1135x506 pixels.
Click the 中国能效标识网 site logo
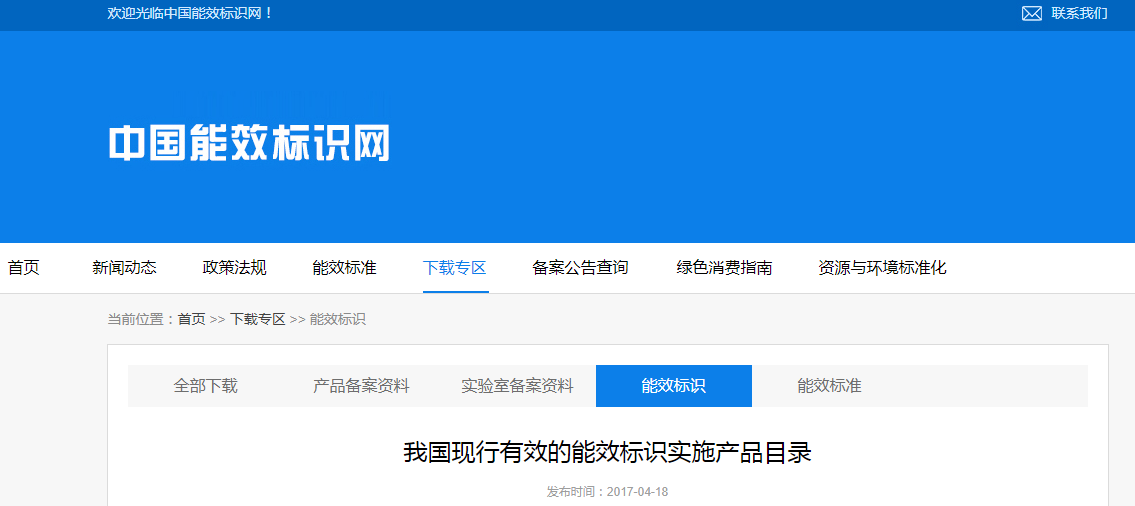coord(249,142)
